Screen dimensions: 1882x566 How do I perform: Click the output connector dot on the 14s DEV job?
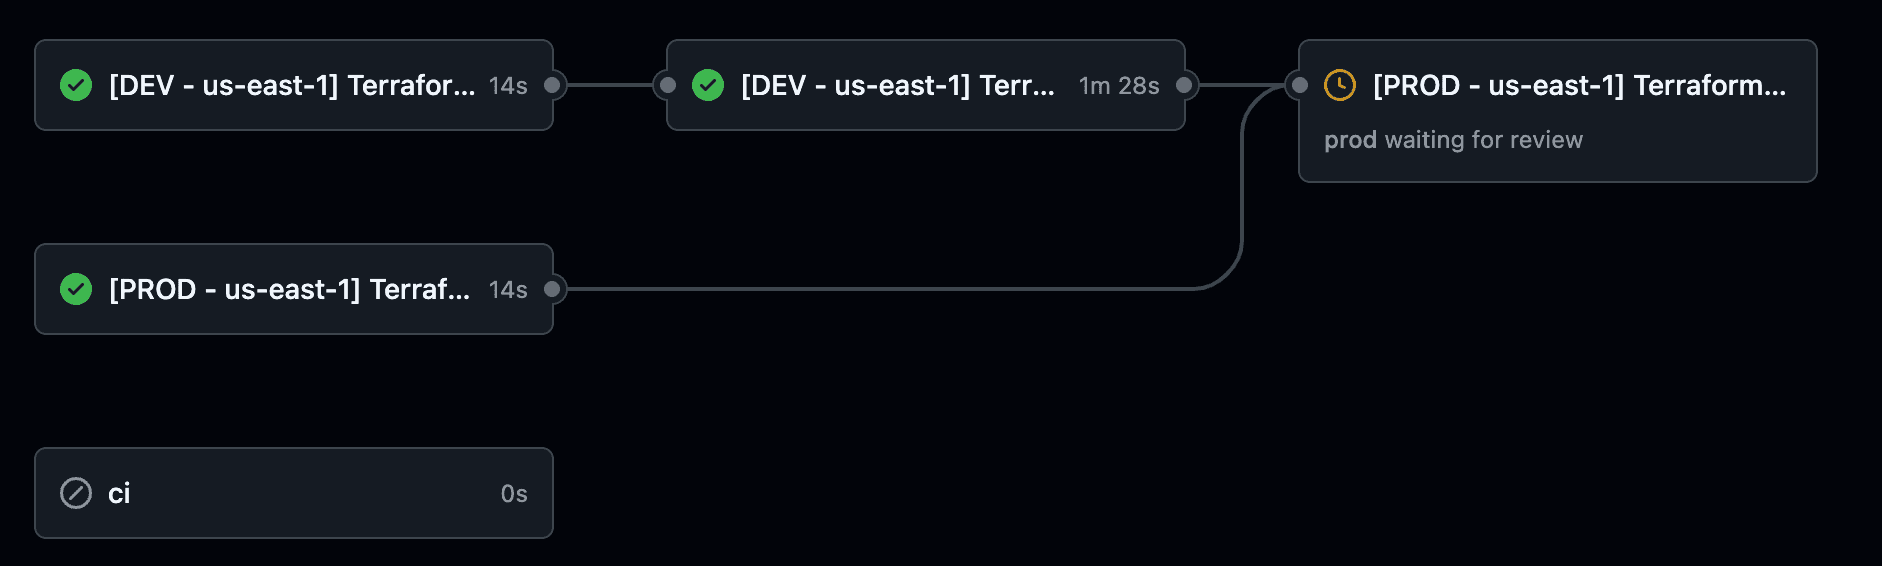(x=552, y=86)
